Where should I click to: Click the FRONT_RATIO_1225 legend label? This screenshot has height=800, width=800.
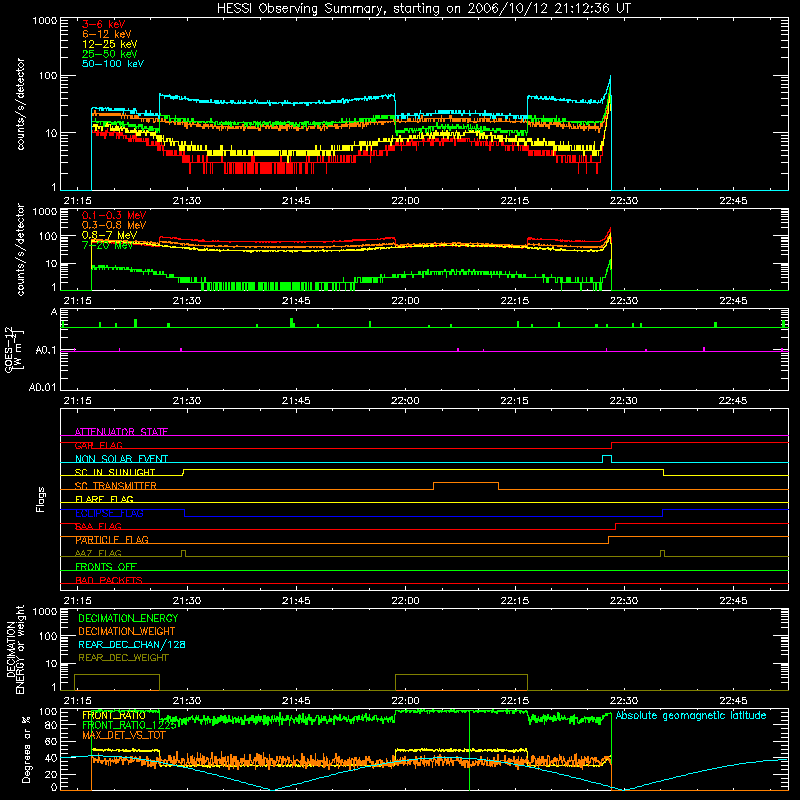[130, 725]
